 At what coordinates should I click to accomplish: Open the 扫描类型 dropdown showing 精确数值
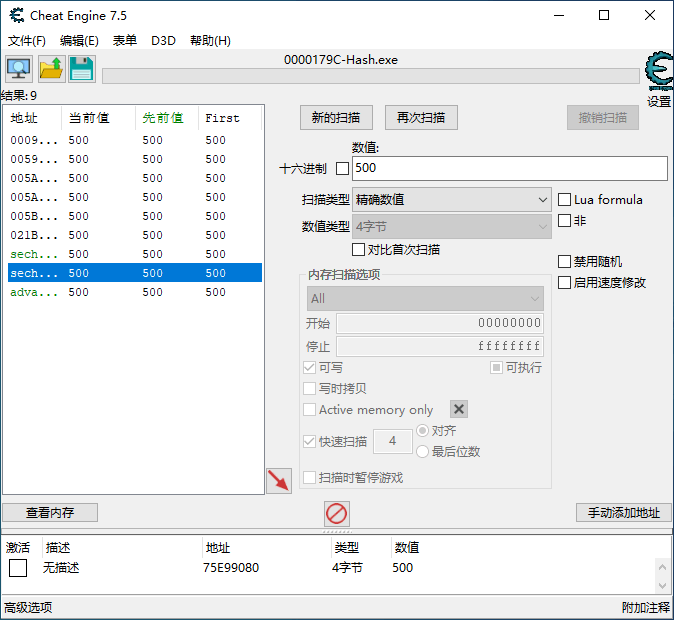452,200
